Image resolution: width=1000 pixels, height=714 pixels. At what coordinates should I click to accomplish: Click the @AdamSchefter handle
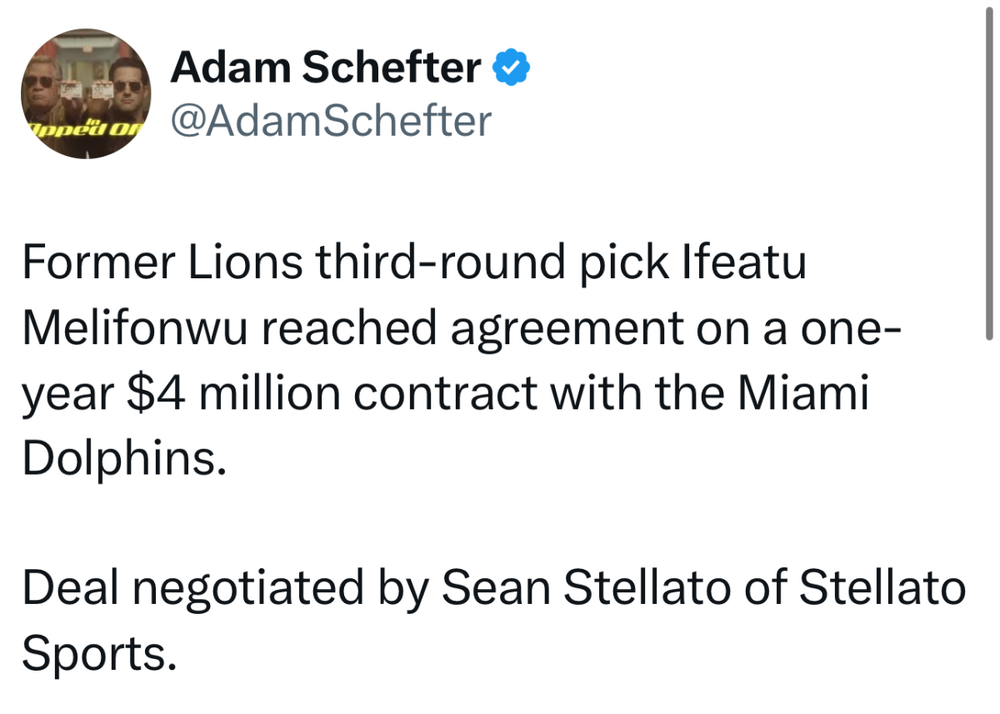(x=331, y=122)
